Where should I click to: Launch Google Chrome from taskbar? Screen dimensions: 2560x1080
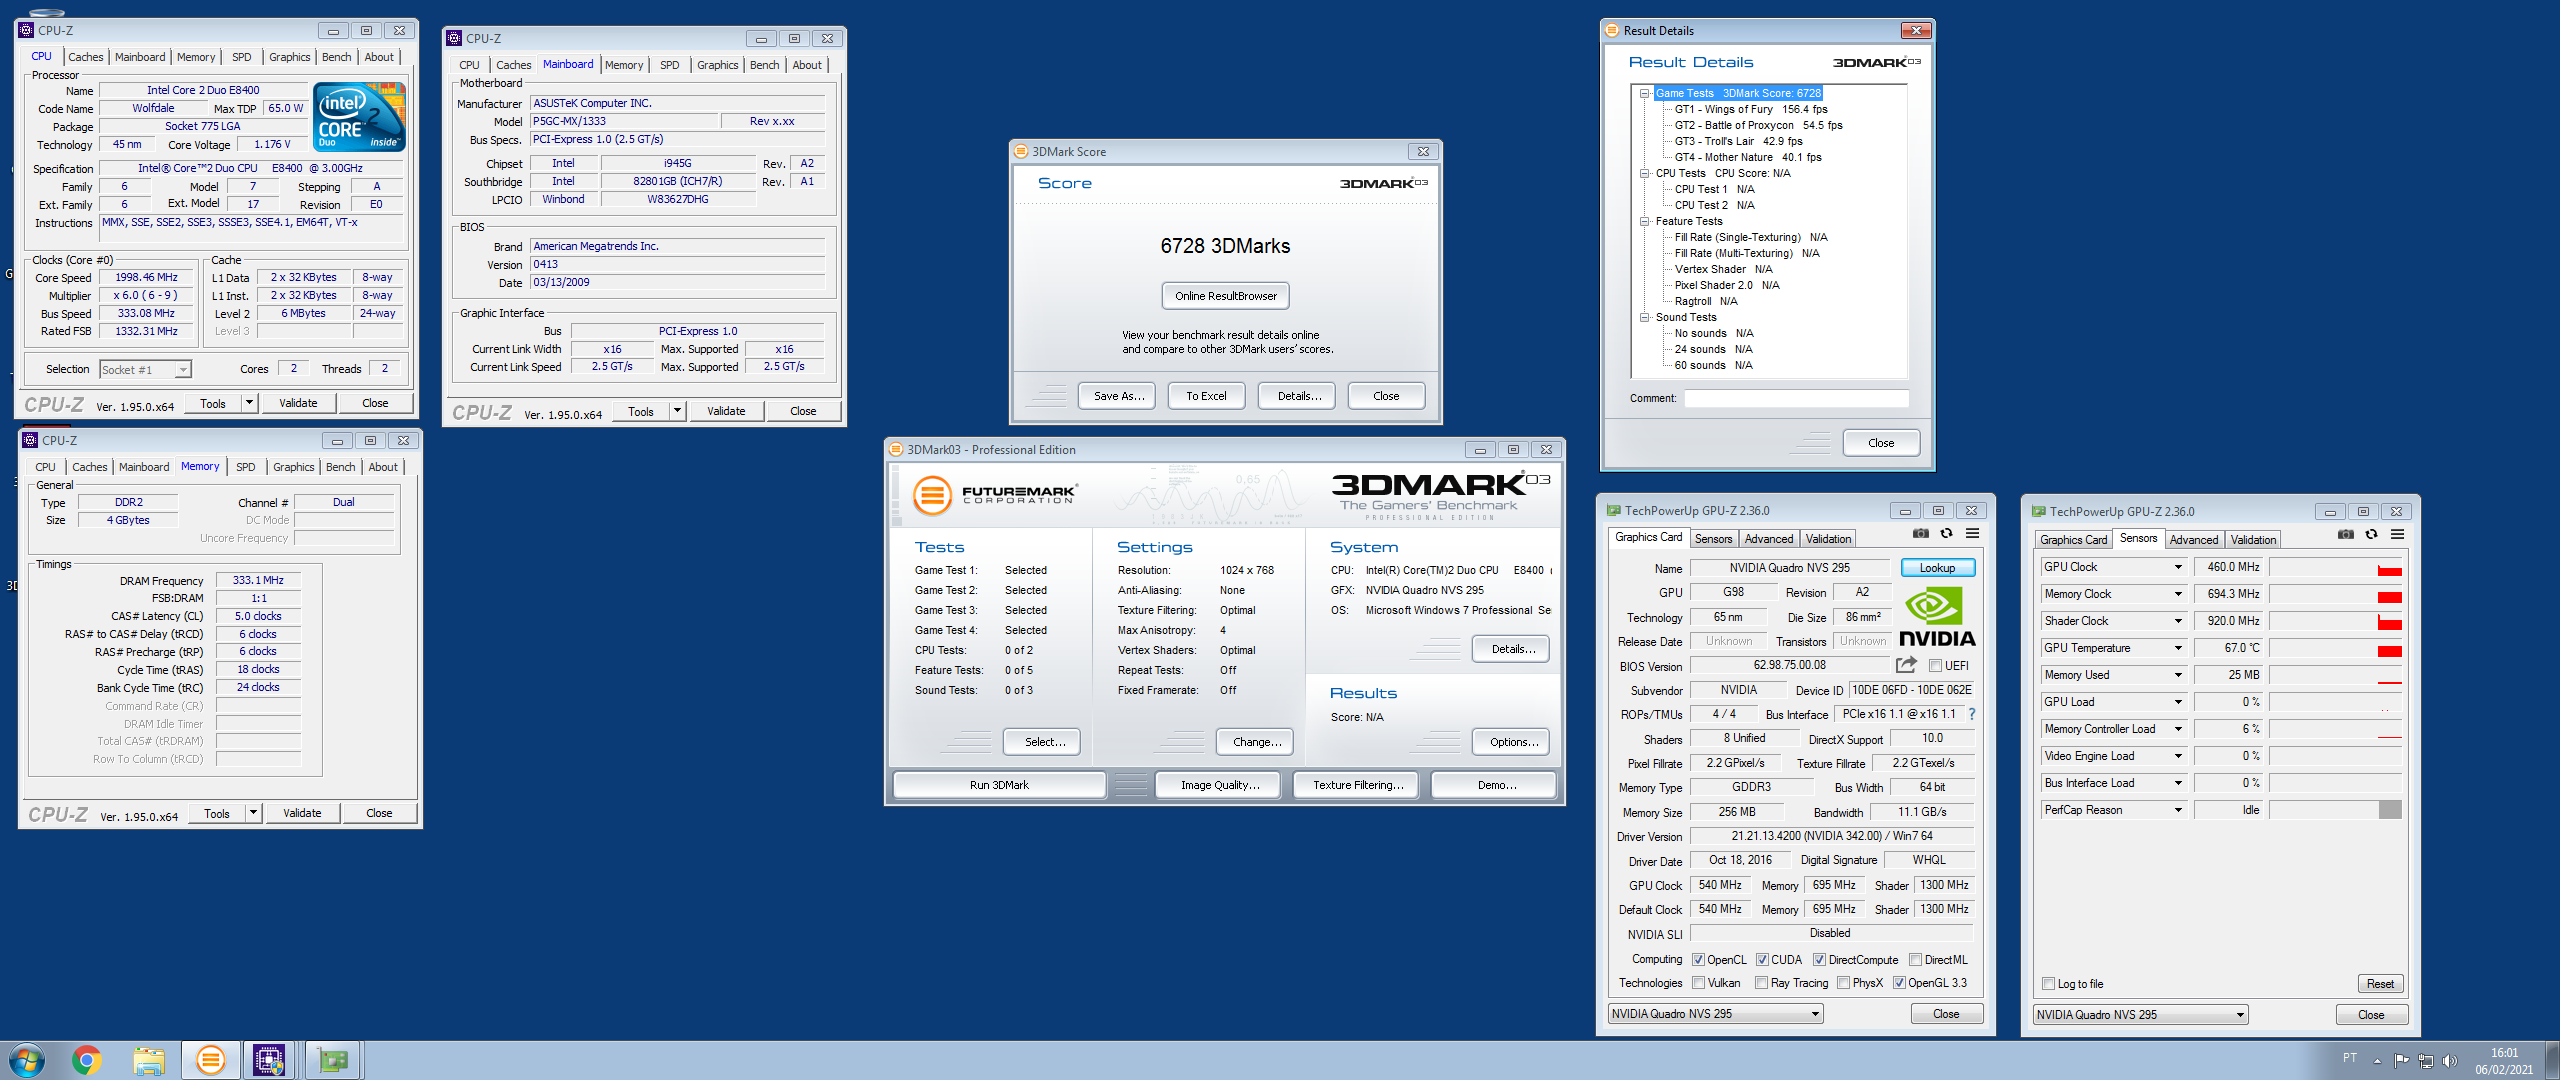[86, 1060]
